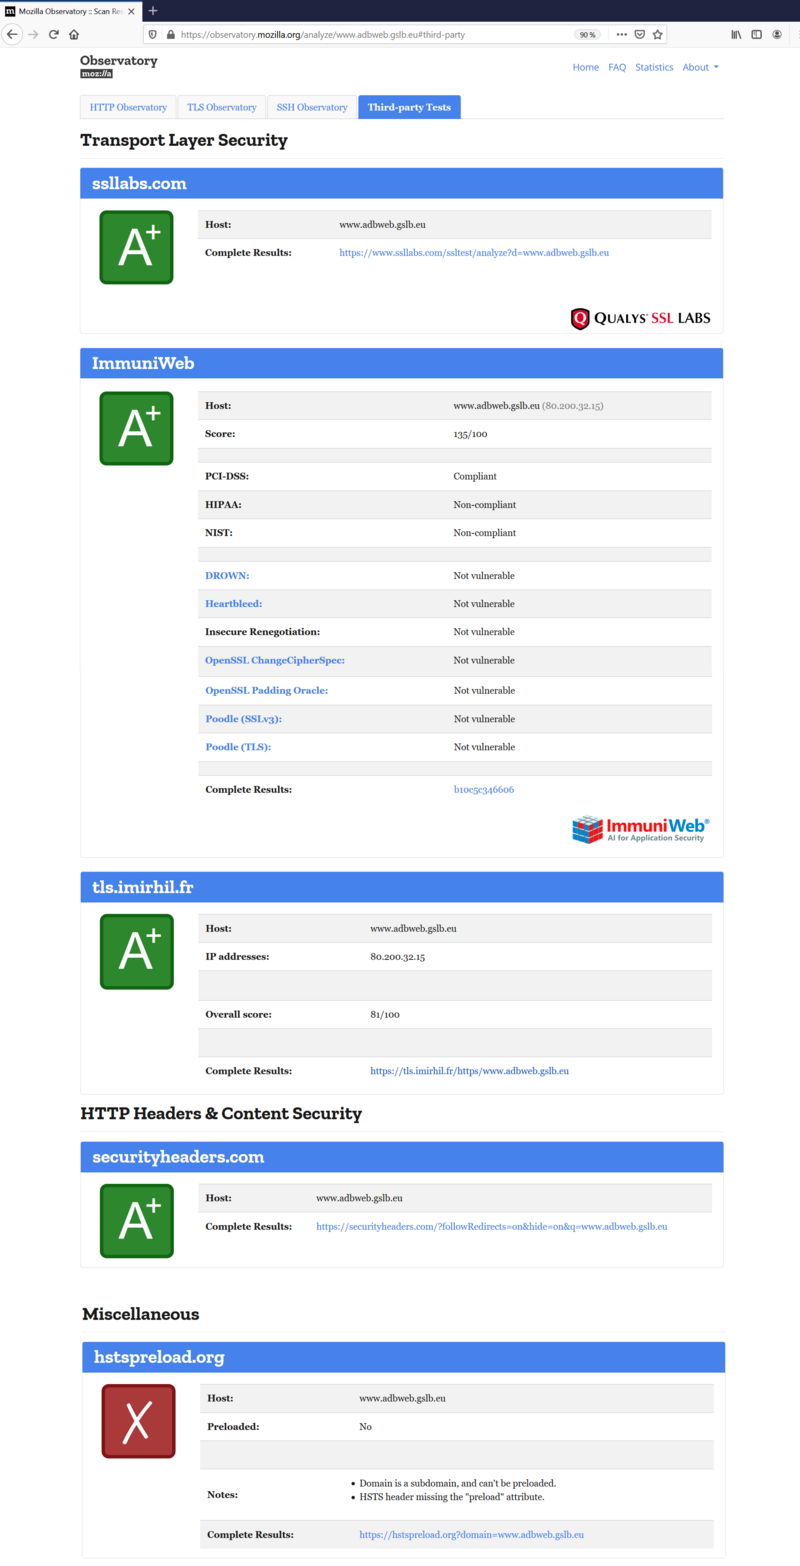Screen dimensions: 800x1566
Task: Close the Mozilla Observatory tab
Action: (x=131, y=10)
